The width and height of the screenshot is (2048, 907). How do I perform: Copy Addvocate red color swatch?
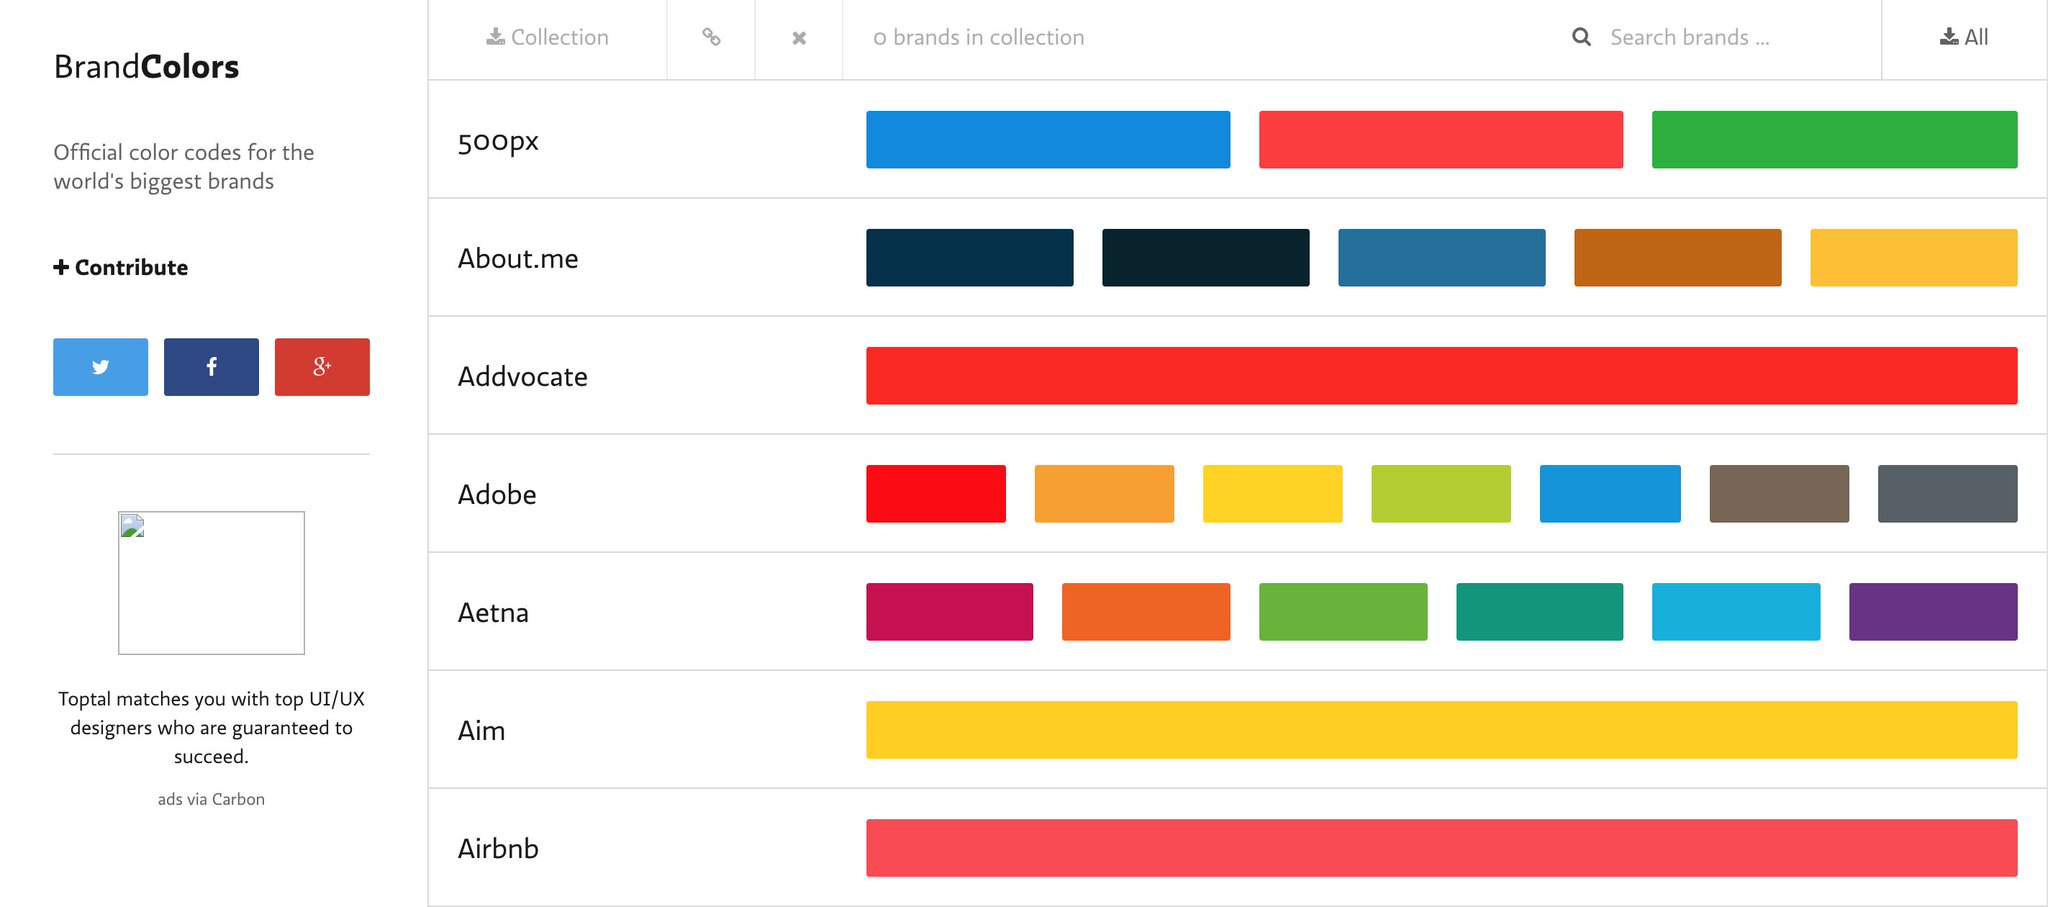tap(1442, 376)
